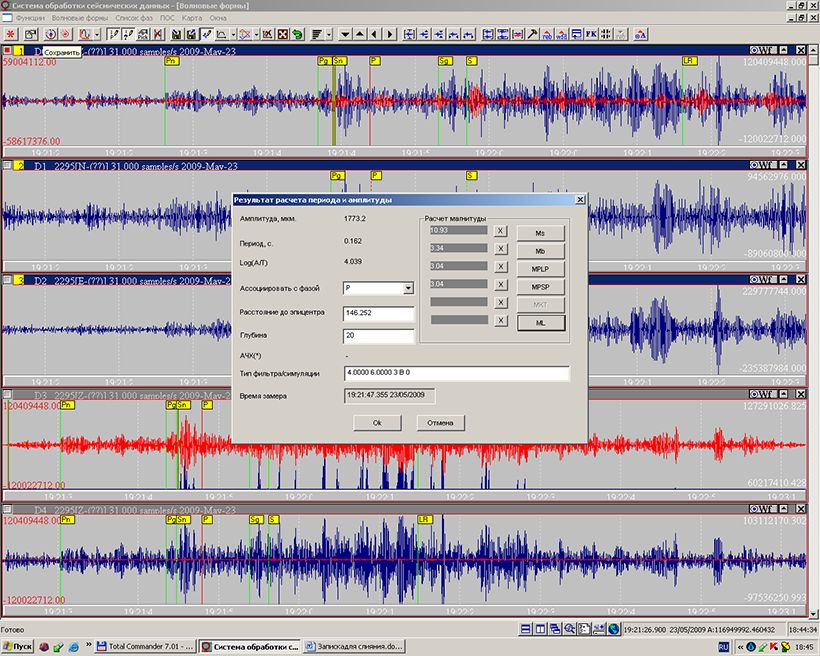
Task: Click the scroll-up triangle toolbar icon
Action: (359, 34)
